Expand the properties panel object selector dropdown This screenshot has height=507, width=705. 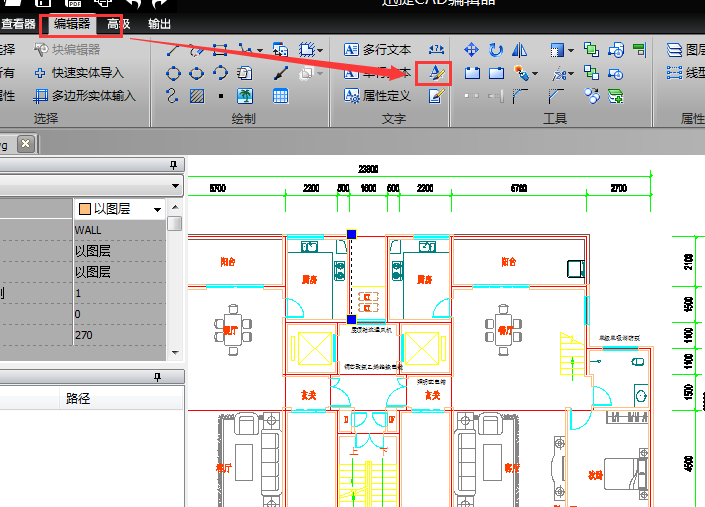(175, 186)
